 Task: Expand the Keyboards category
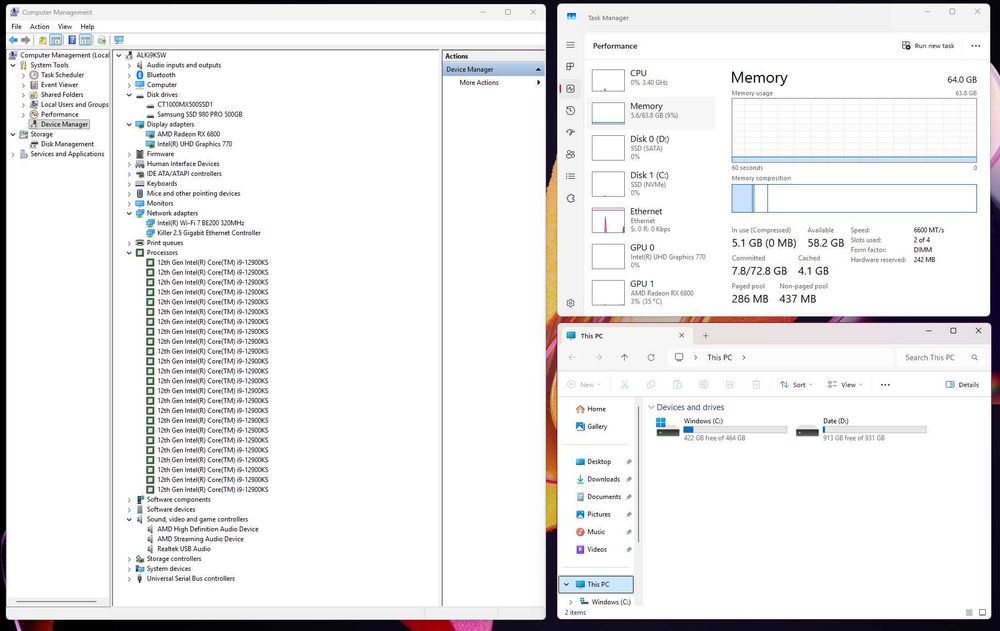[x=129, y=184]
